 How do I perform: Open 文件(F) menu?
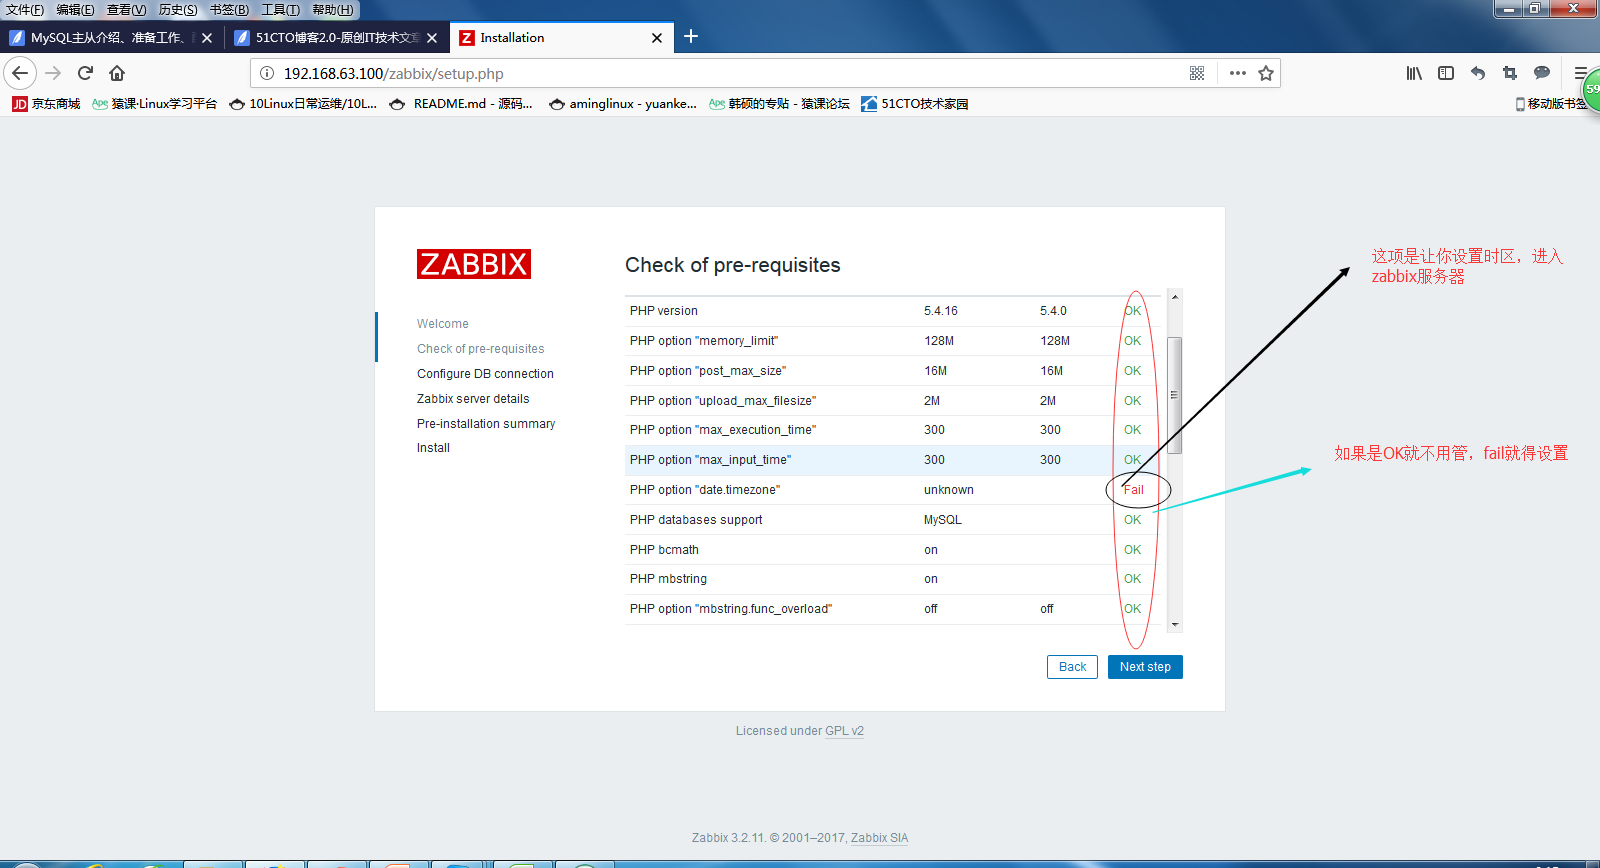pos(25,10)
